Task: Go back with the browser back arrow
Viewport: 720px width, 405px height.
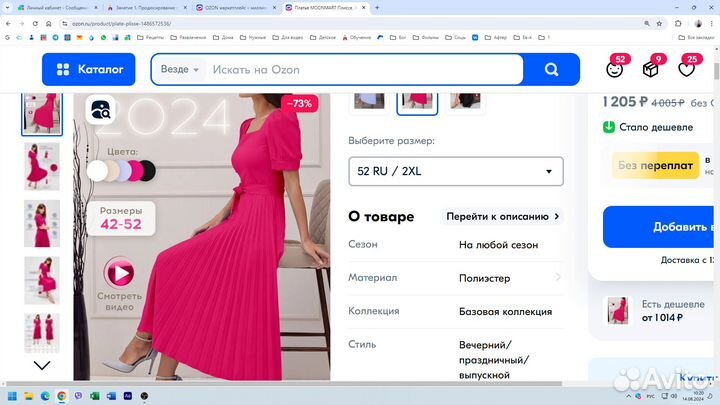Action: coord(9,23)
